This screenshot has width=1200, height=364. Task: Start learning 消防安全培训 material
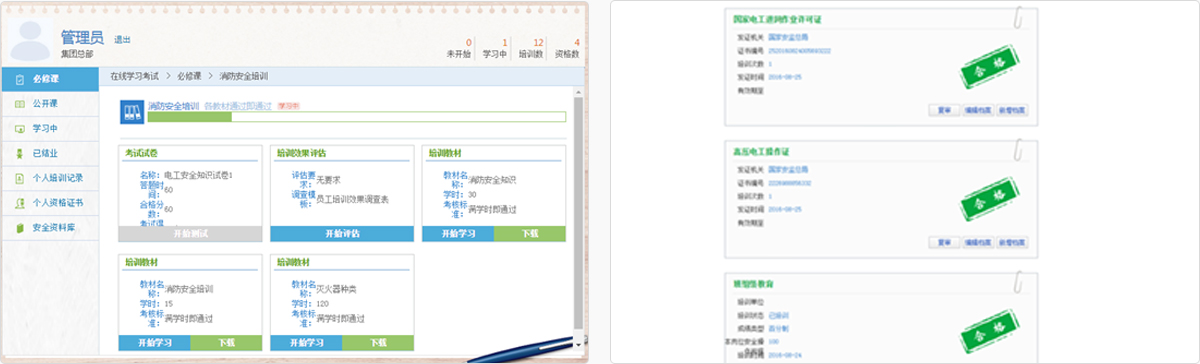point(155,342)
